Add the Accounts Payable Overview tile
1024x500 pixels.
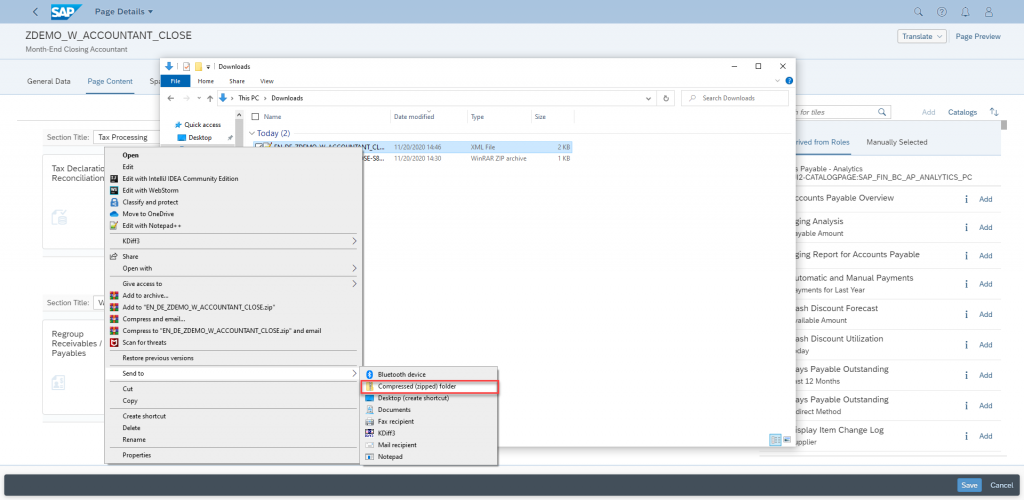click(x=985, y=199)
